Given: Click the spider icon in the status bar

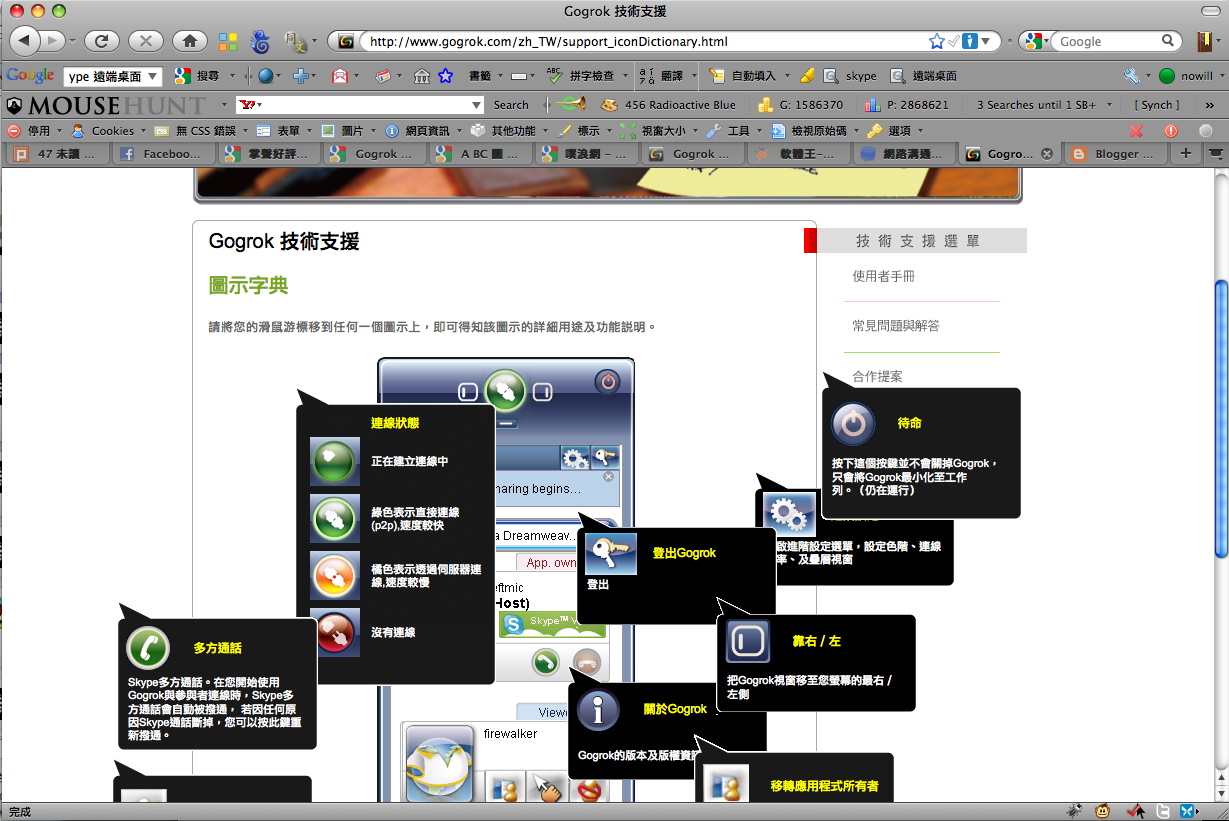Looking at the screenshot, I should click(x=1073, y=811).
